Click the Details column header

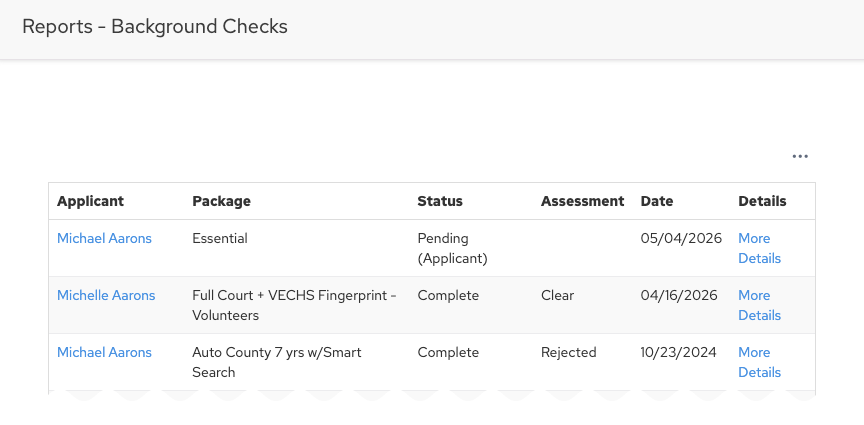coord(762,201)
